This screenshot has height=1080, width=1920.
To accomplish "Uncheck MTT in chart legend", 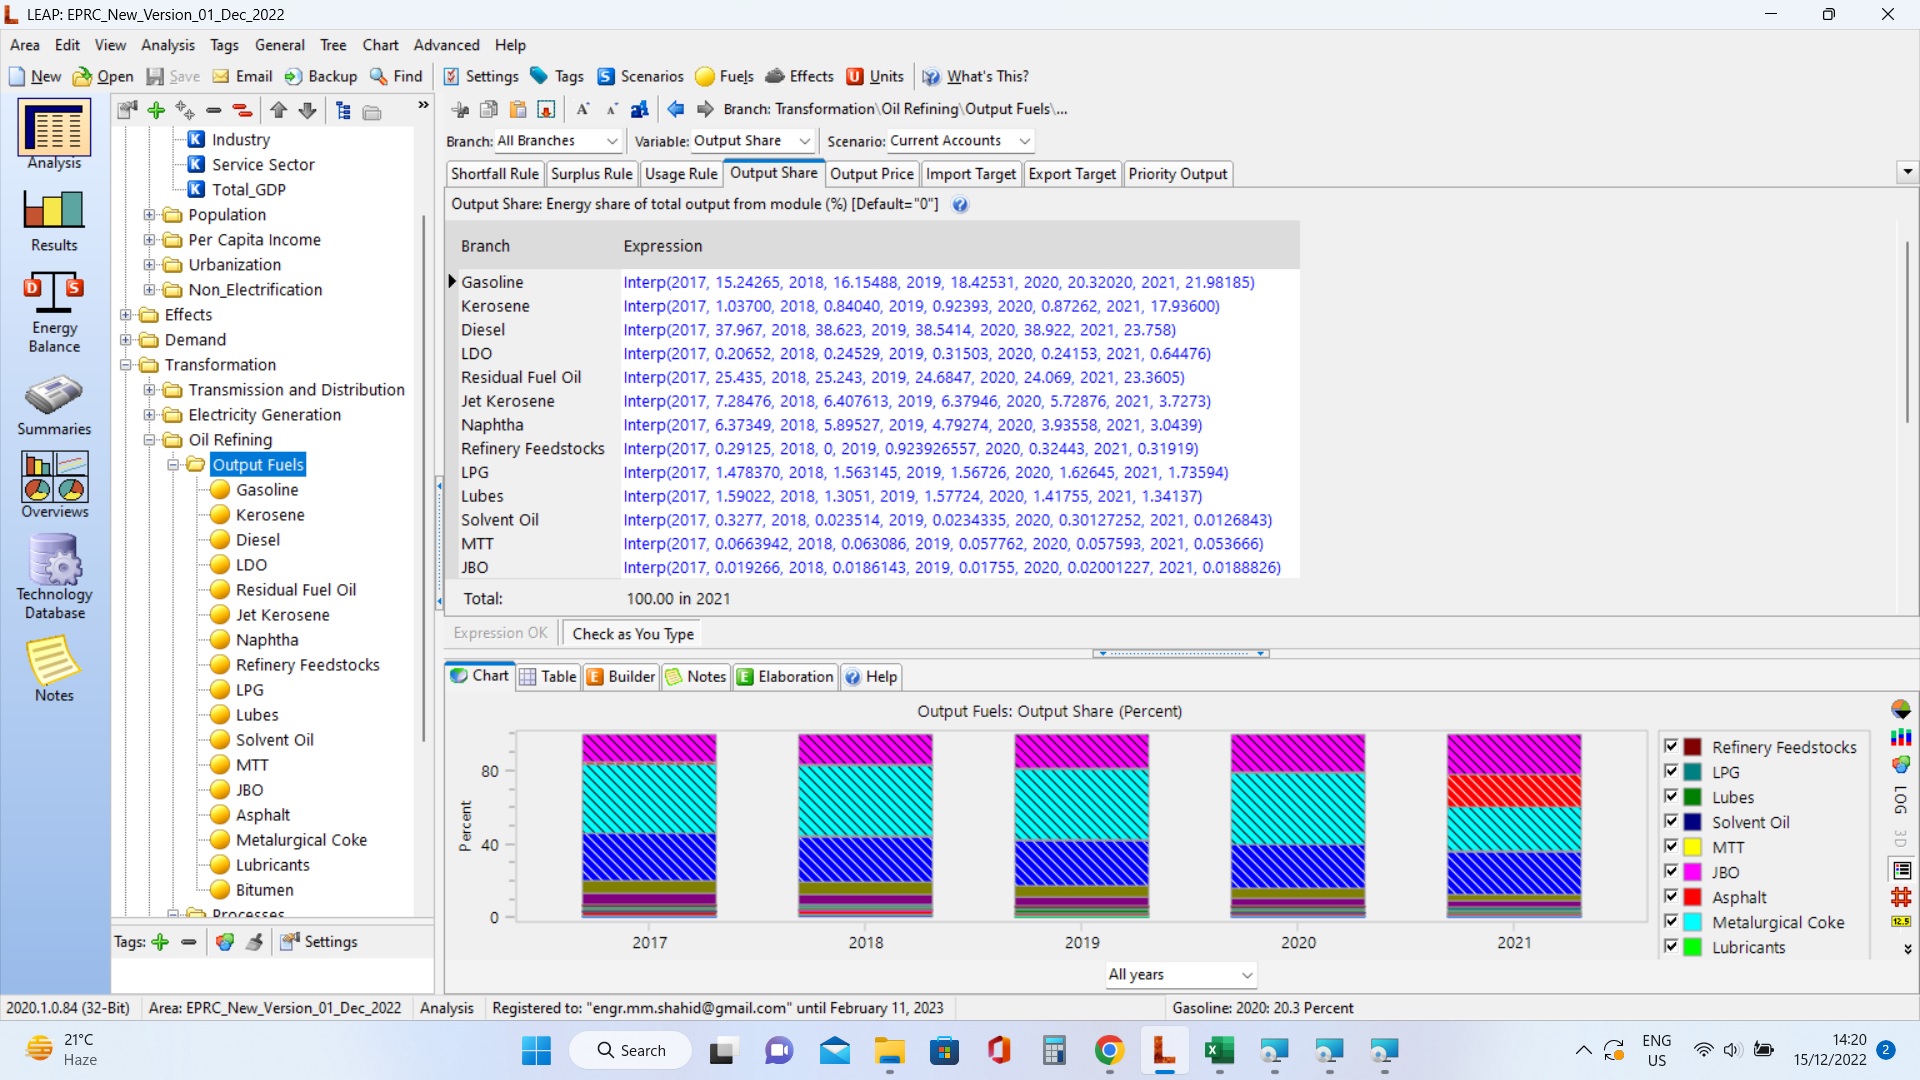I will click(x=1671, y=846).
